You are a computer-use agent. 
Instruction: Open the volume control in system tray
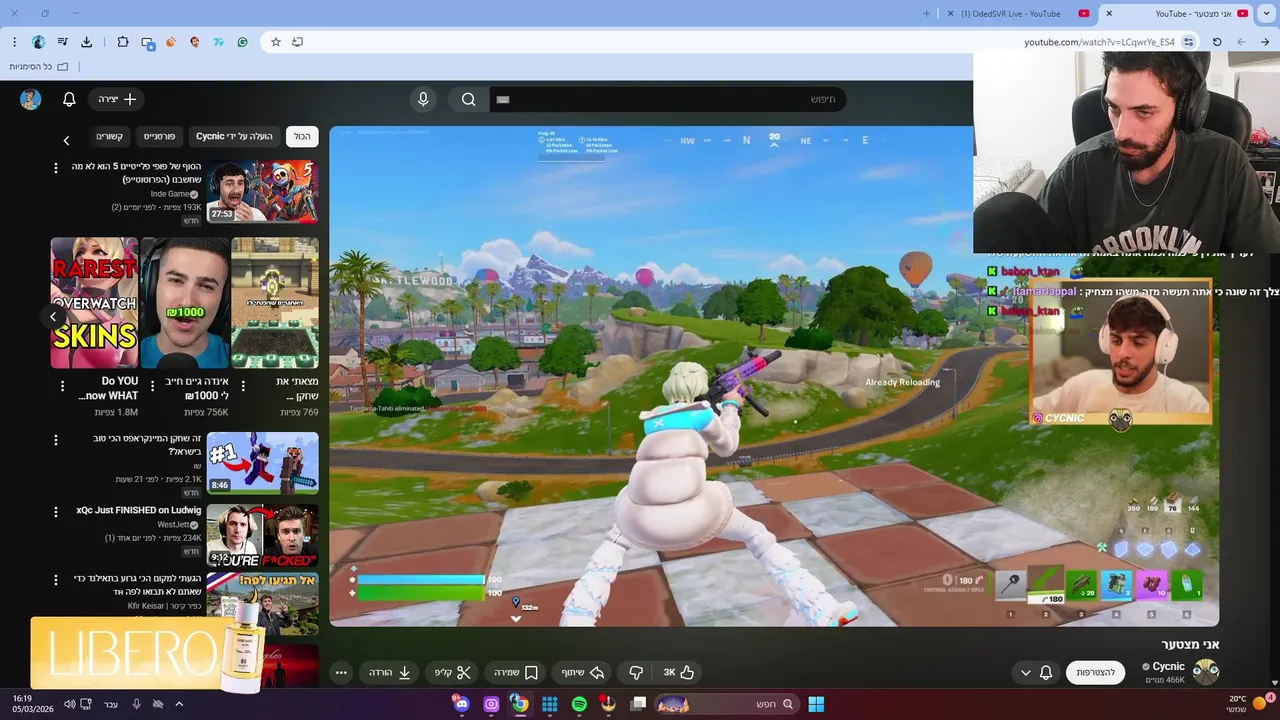tap(69, 704)
